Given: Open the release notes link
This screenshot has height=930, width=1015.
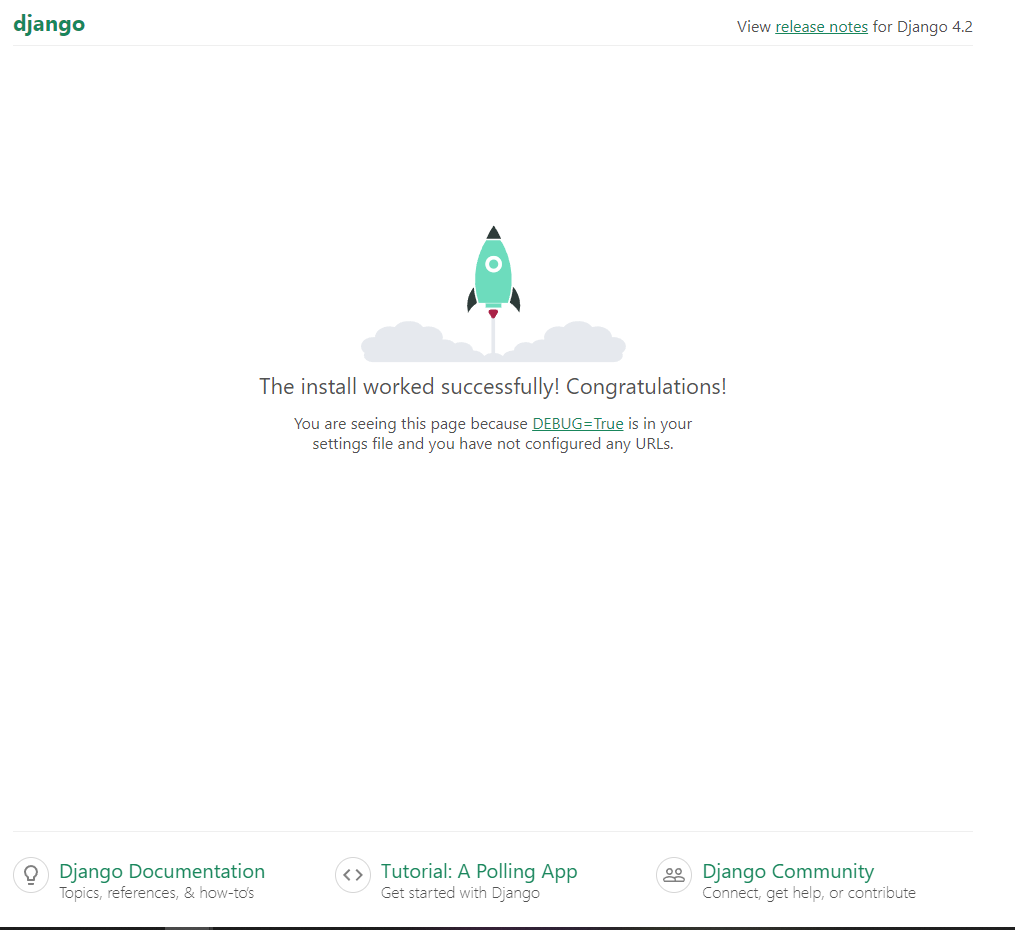Looking at the screenshot, I should coord(821,27).
